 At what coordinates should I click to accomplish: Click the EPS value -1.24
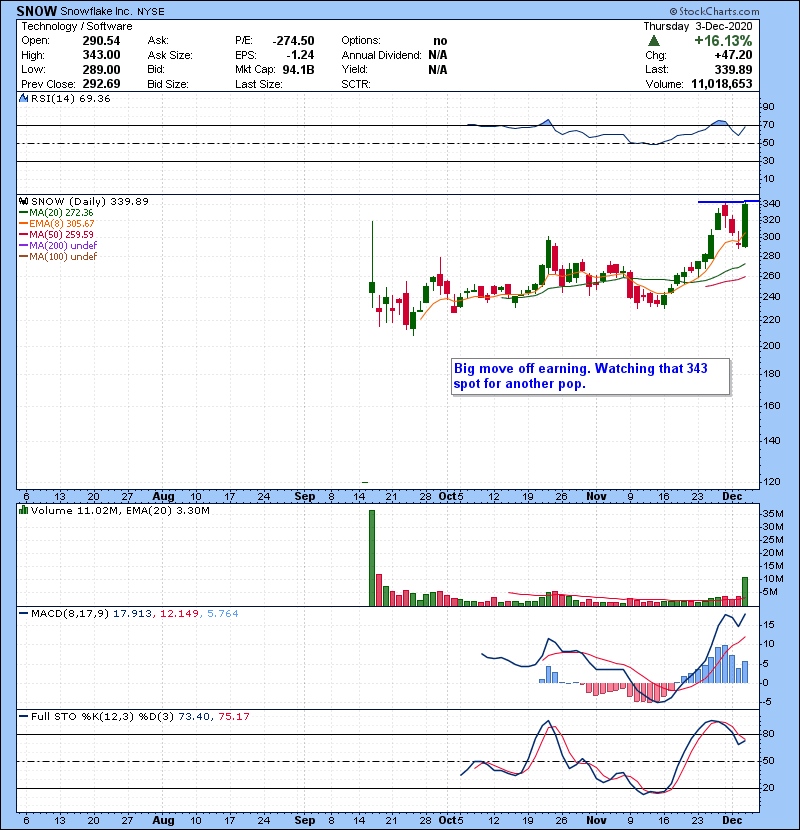point(300,55)
